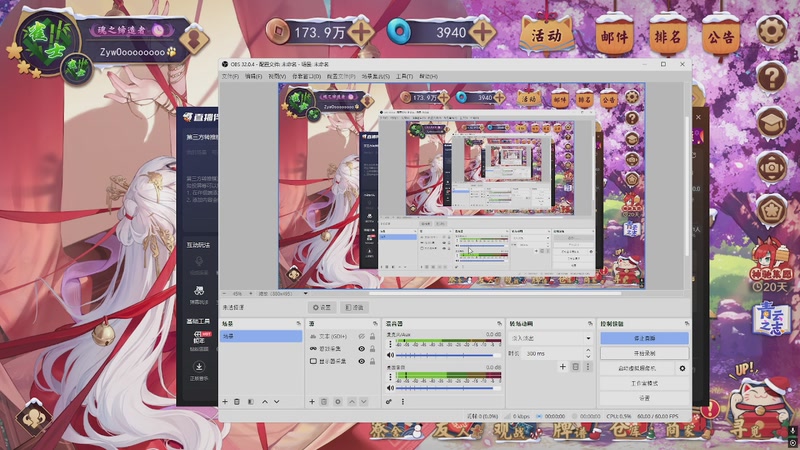Select the scene item in scenes list

(x=261, y=336)
